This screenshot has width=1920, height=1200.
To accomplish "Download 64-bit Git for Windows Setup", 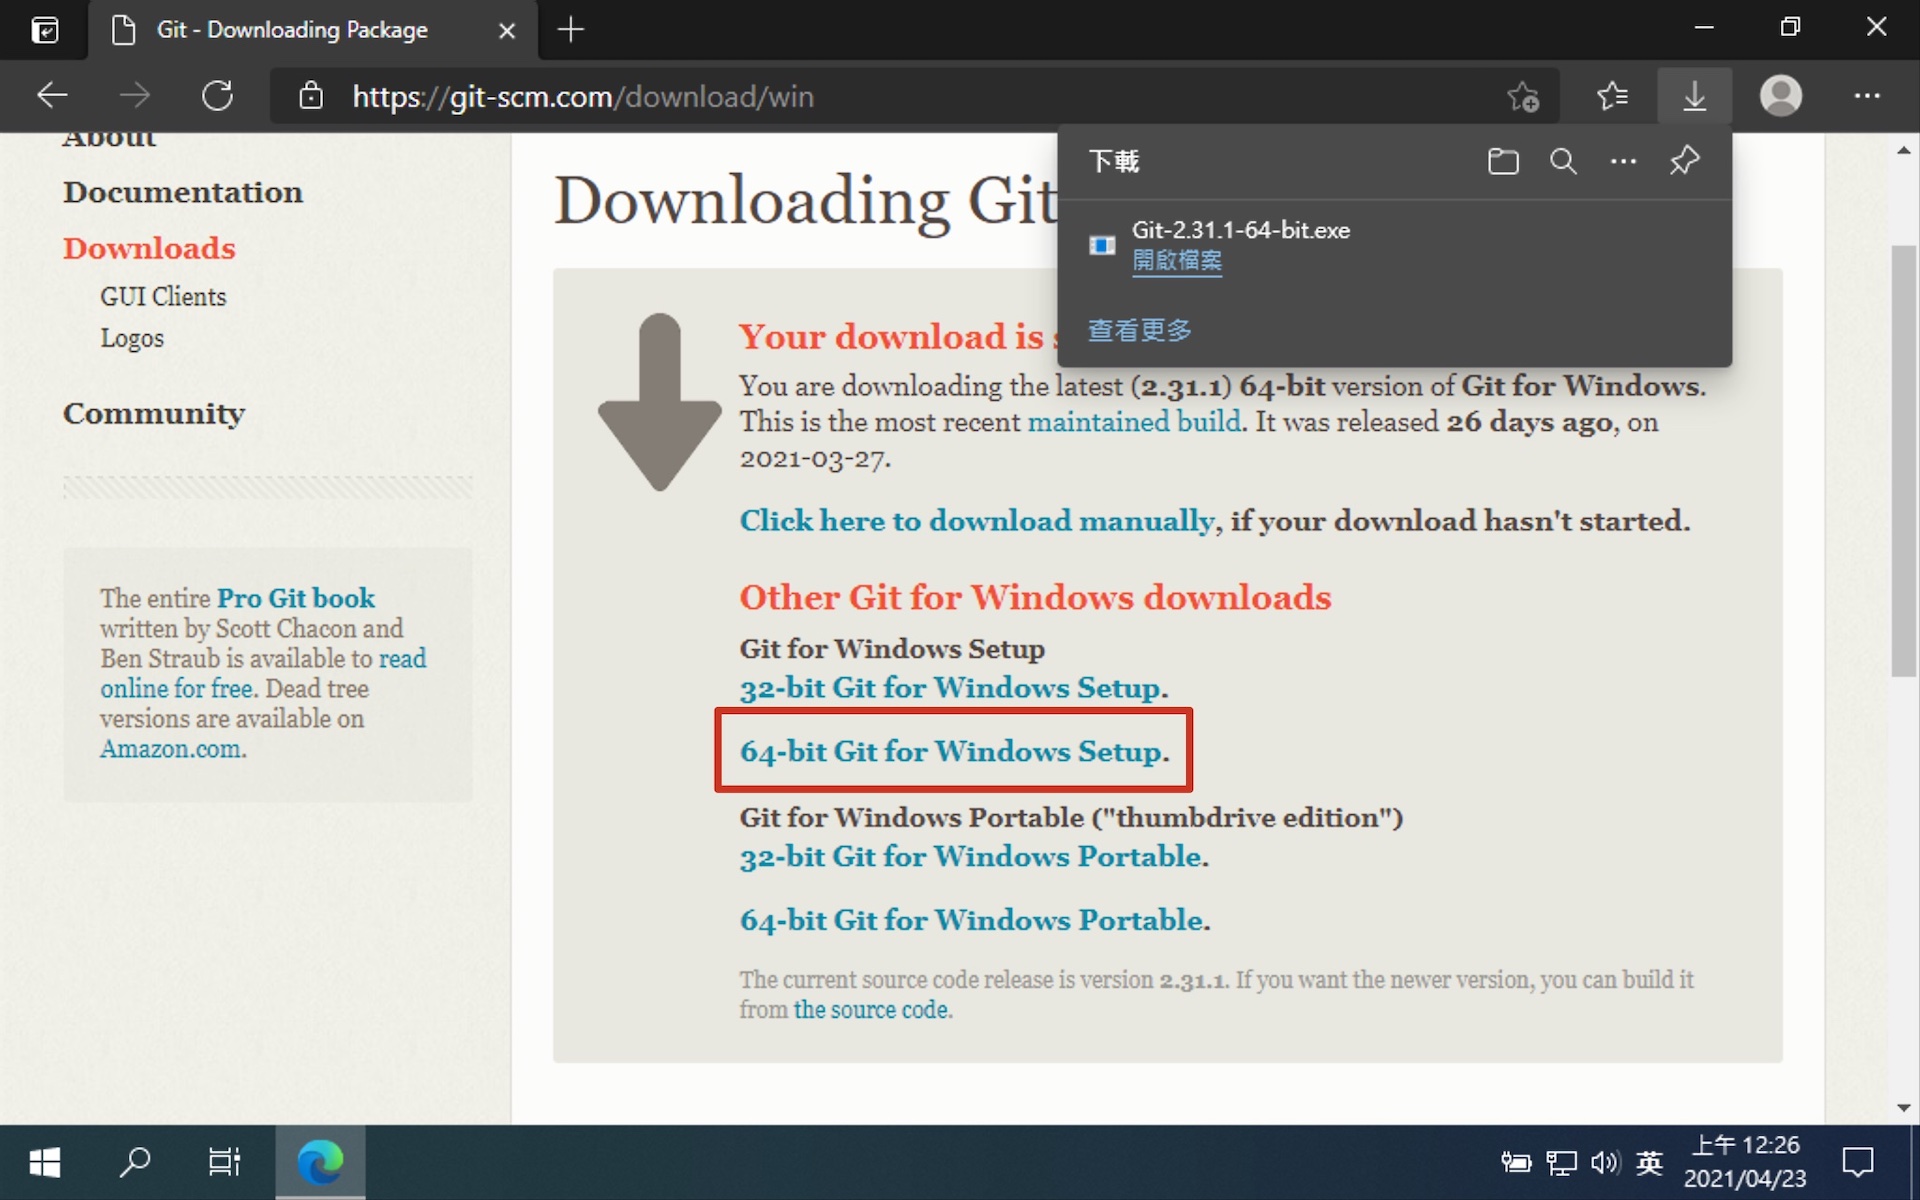I will tap(951, 751).
